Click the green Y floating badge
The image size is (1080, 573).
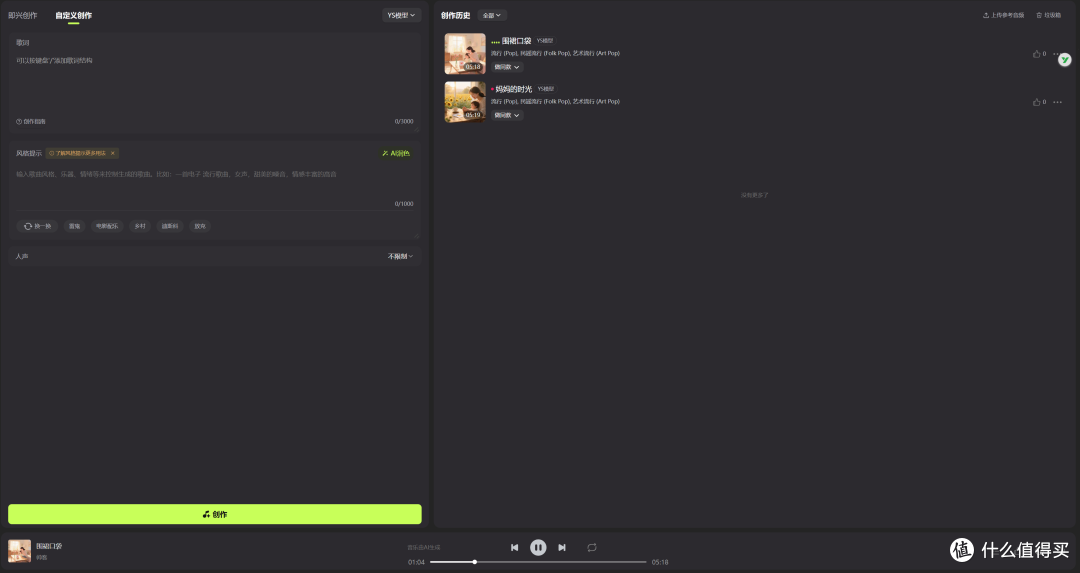[1065, 60]
